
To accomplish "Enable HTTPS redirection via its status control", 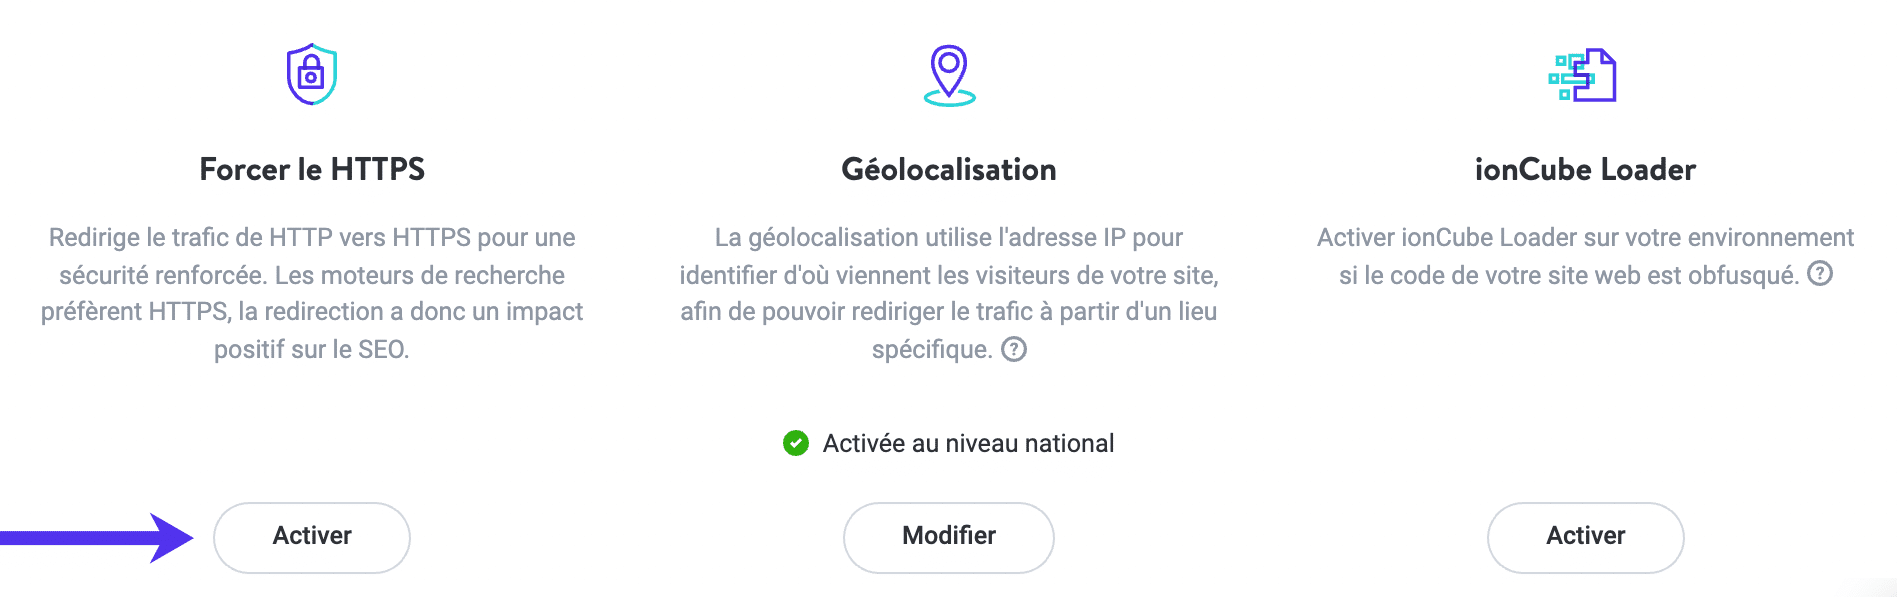I will tap(311, 537).
